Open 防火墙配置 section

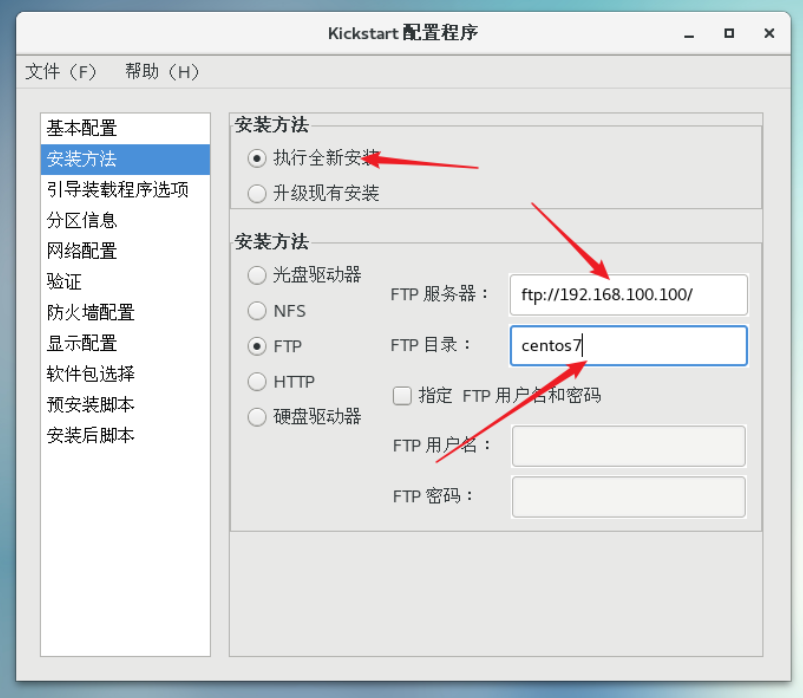[x=125, y=313]
